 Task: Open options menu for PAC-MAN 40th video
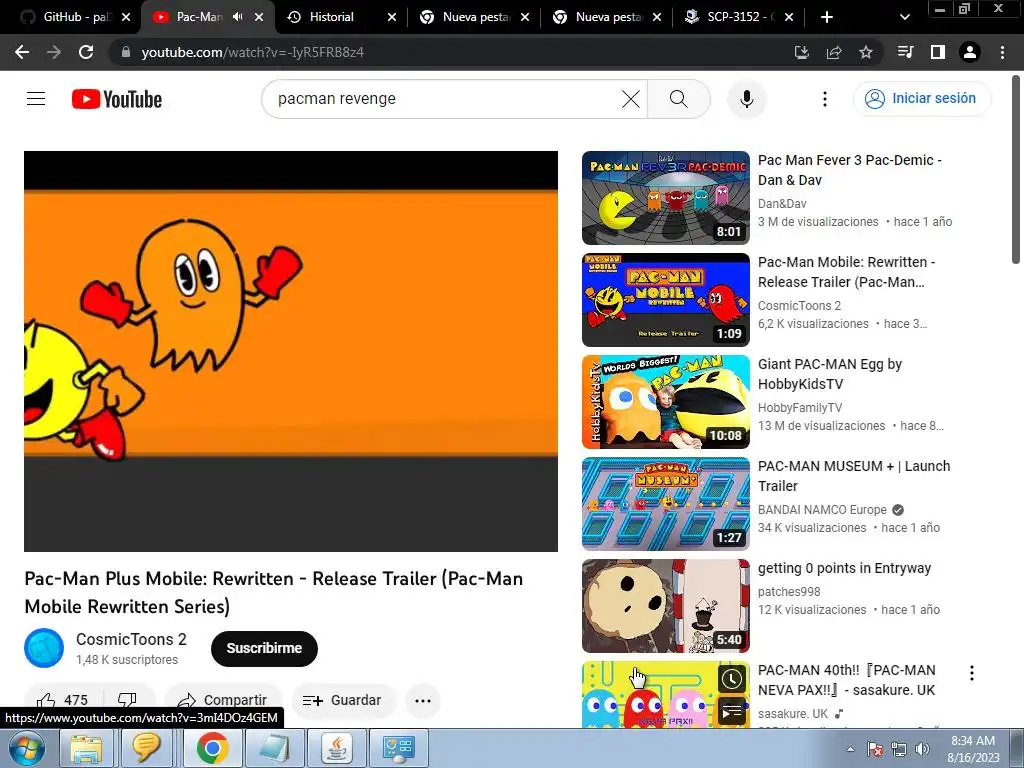pyautogui.click(x=972, y=673)
